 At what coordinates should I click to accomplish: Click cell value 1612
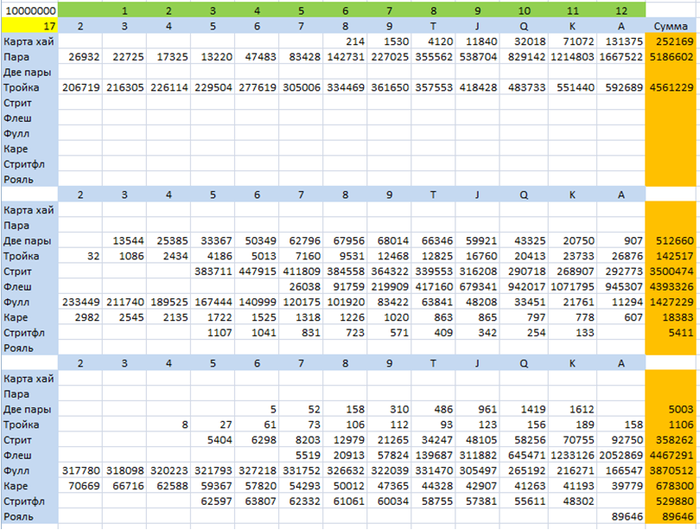(572, 409)
